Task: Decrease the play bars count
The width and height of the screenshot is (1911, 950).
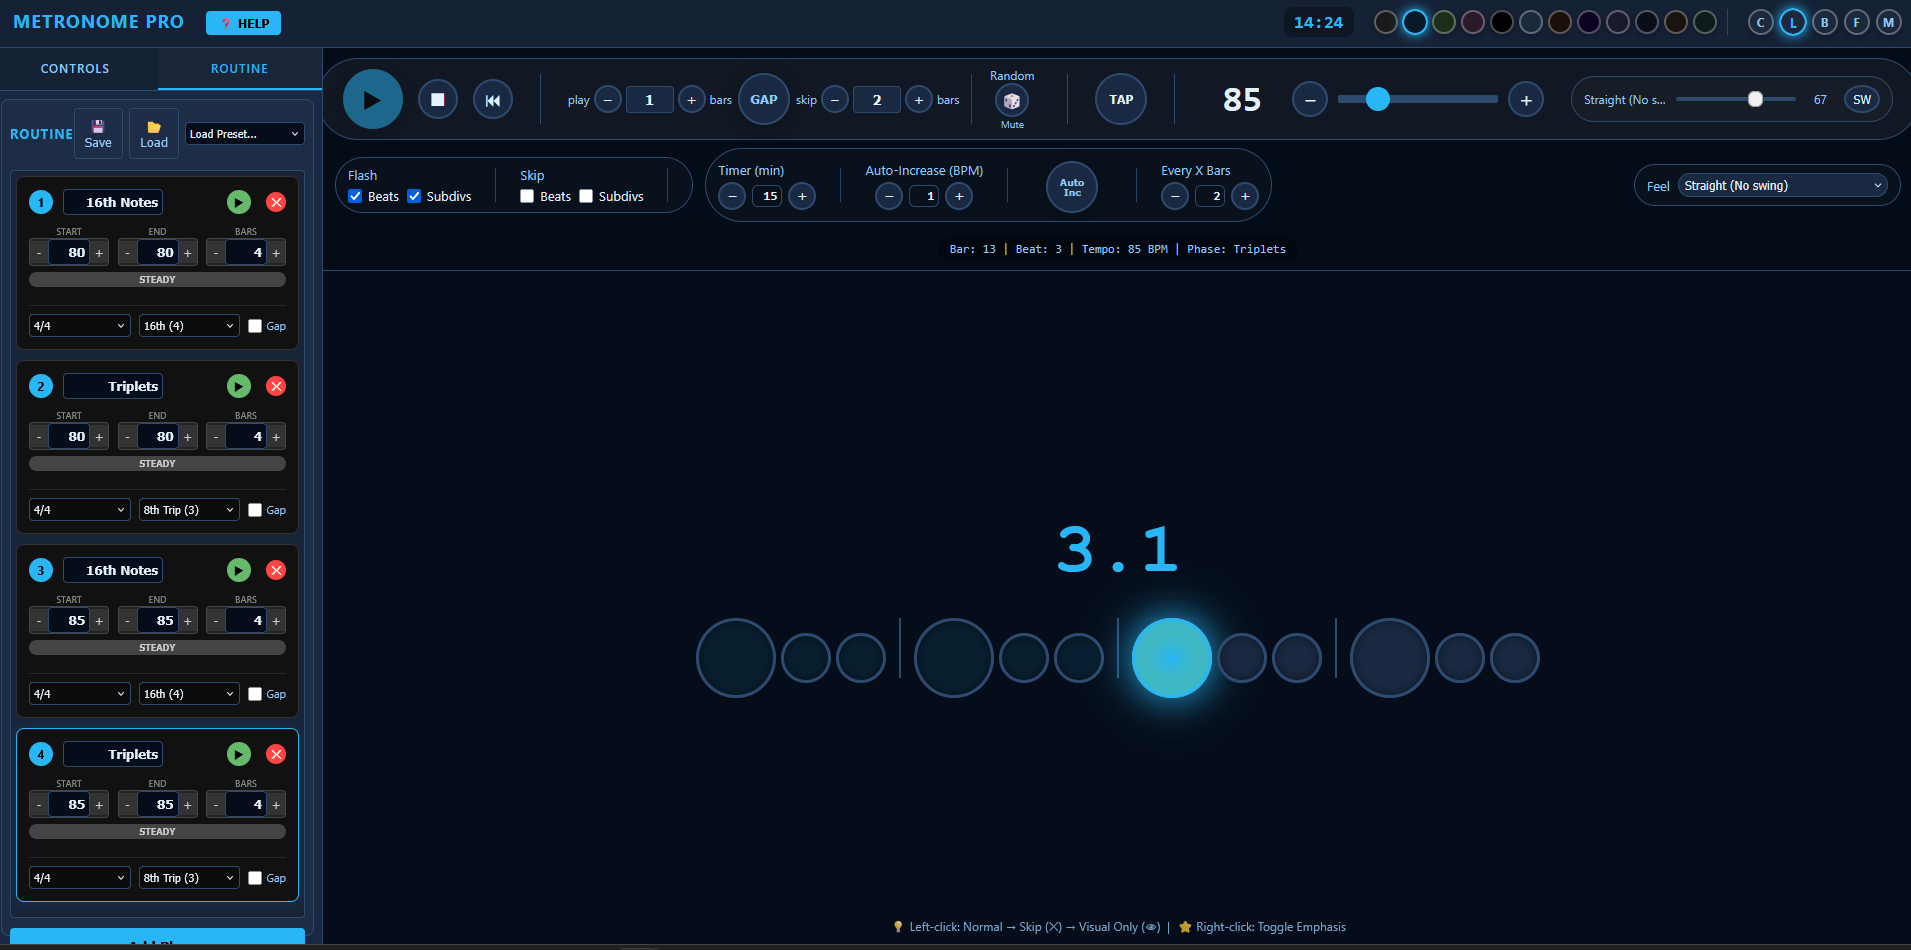Action: 607,100
